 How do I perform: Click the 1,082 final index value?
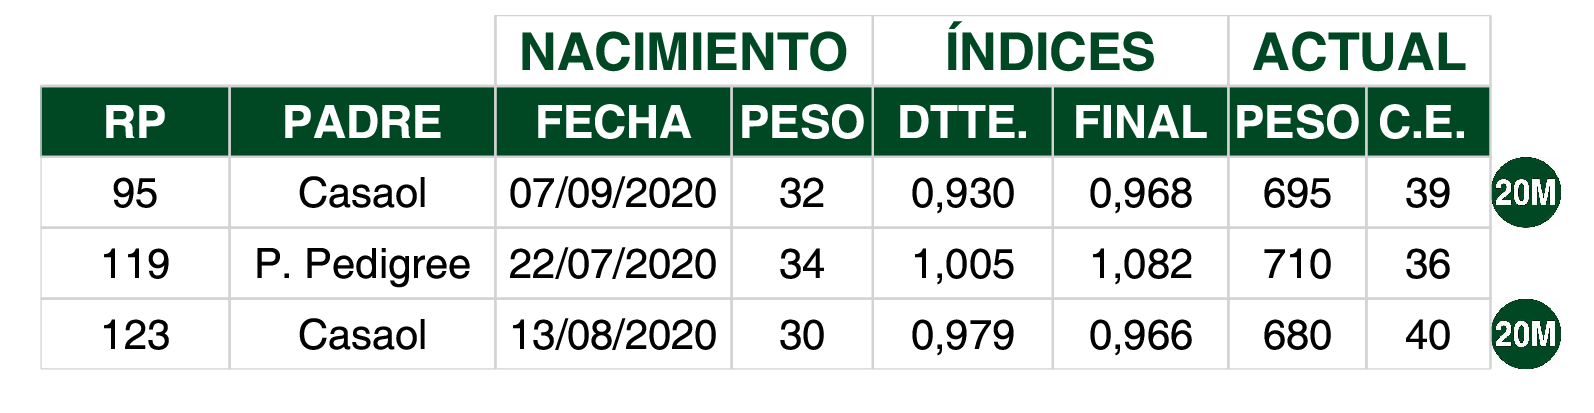pyautogui.click(x=1140, y=264)
